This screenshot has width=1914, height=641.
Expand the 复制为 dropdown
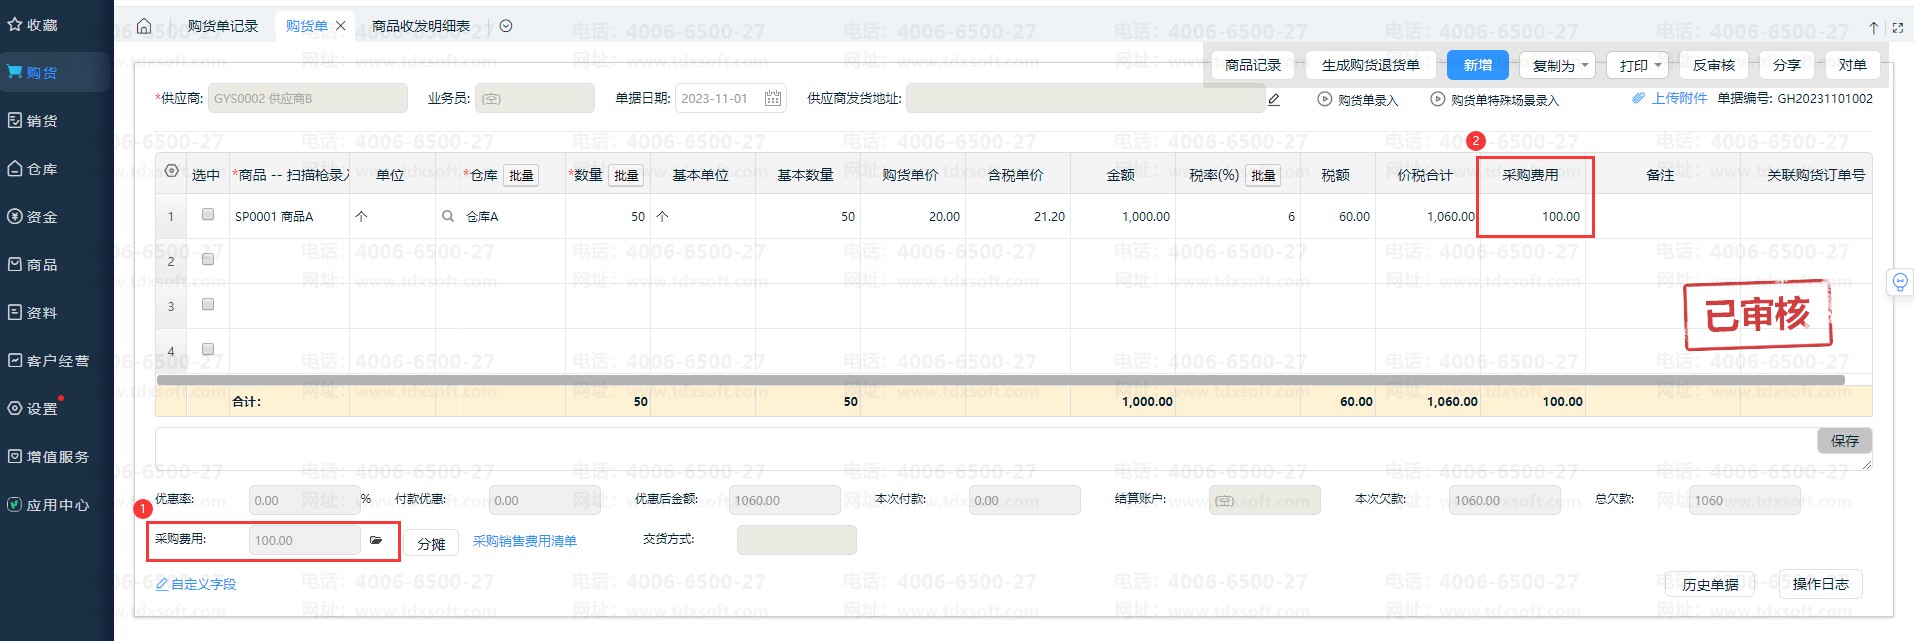[1560, 66]
